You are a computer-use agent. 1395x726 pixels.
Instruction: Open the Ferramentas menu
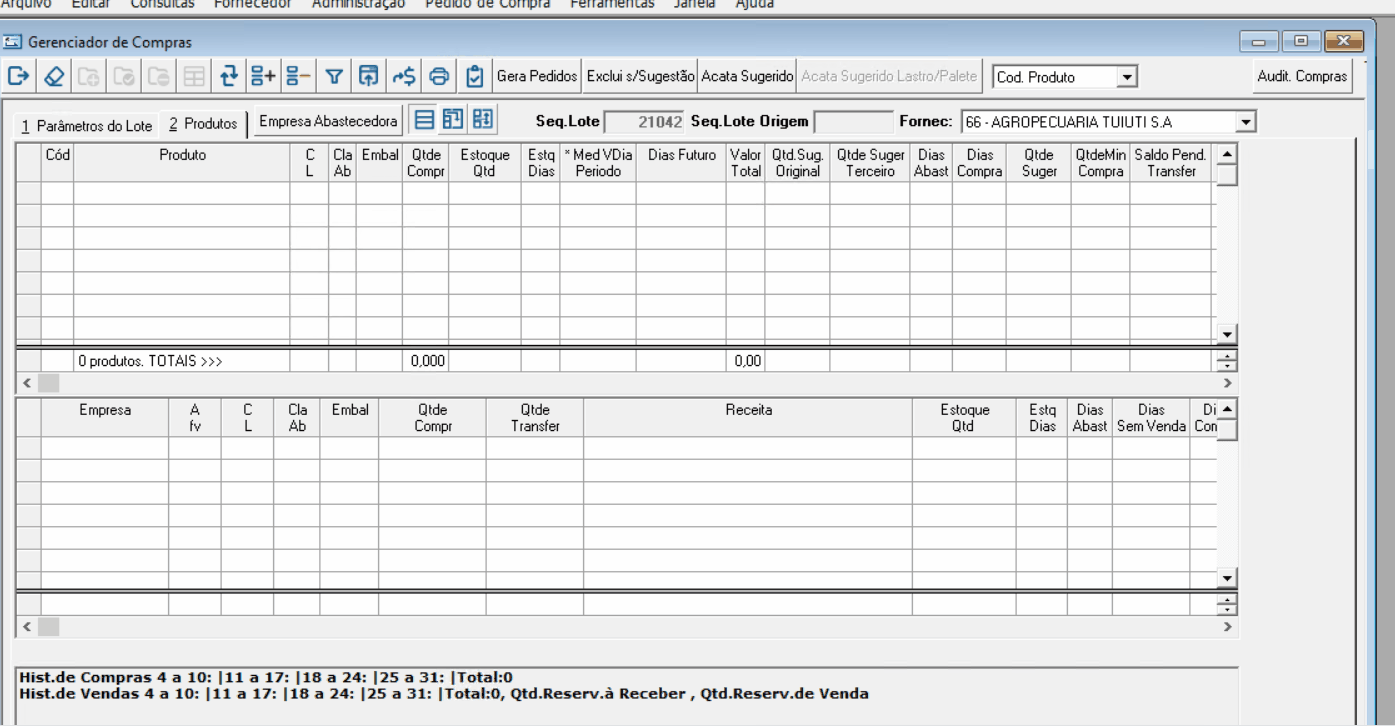612,4
